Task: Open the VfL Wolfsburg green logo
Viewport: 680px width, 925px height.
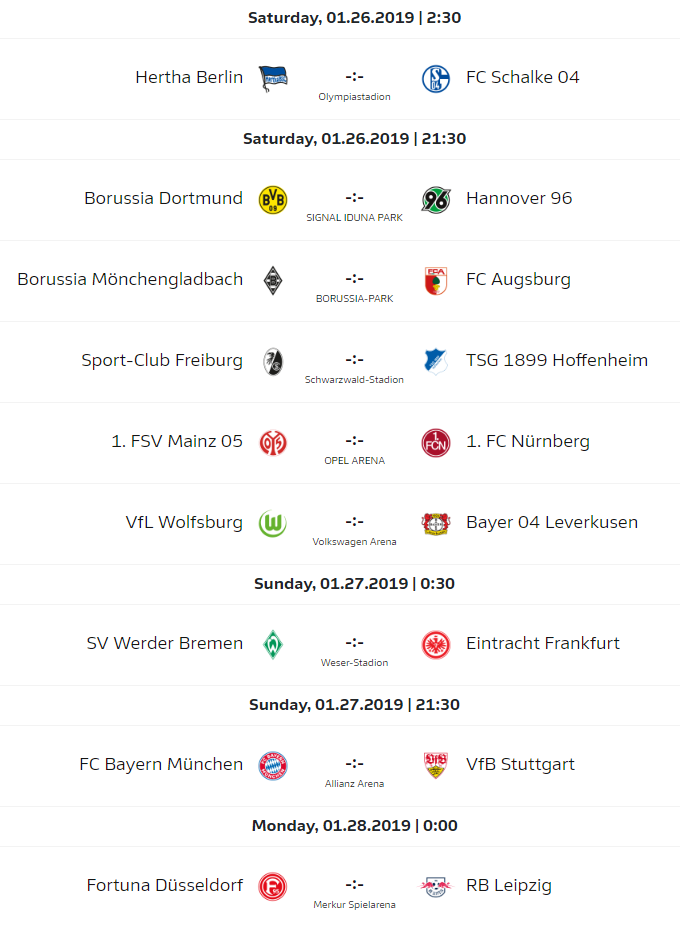Action: (x=273, y=523)
